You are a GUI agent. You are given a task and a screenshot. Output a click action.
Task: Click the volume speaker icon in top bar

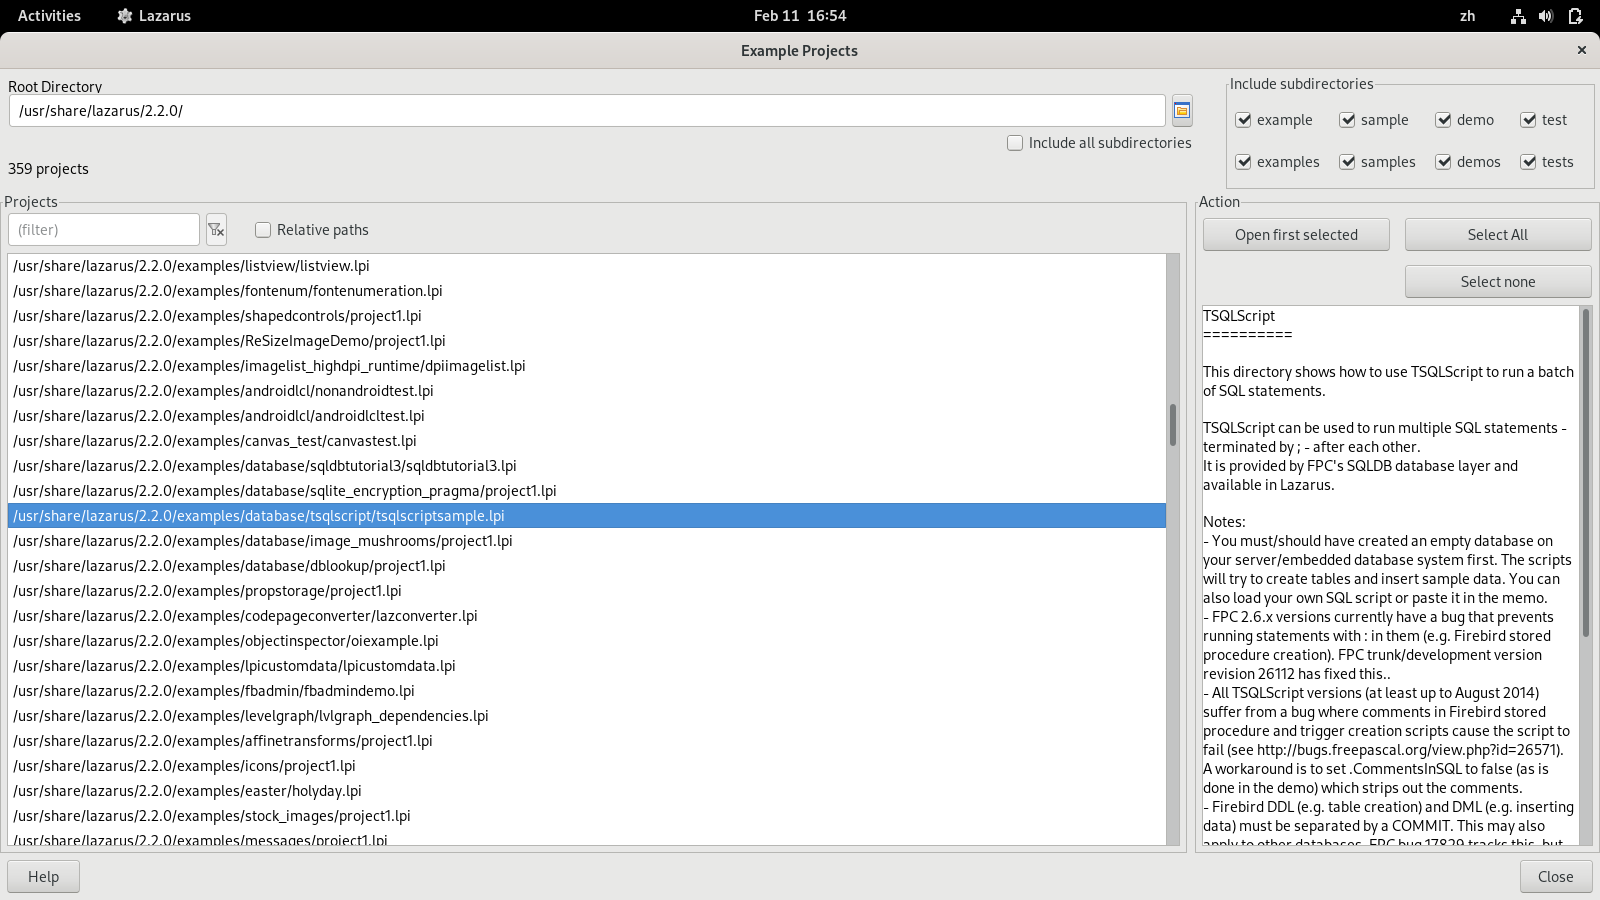pos(1546,16)
